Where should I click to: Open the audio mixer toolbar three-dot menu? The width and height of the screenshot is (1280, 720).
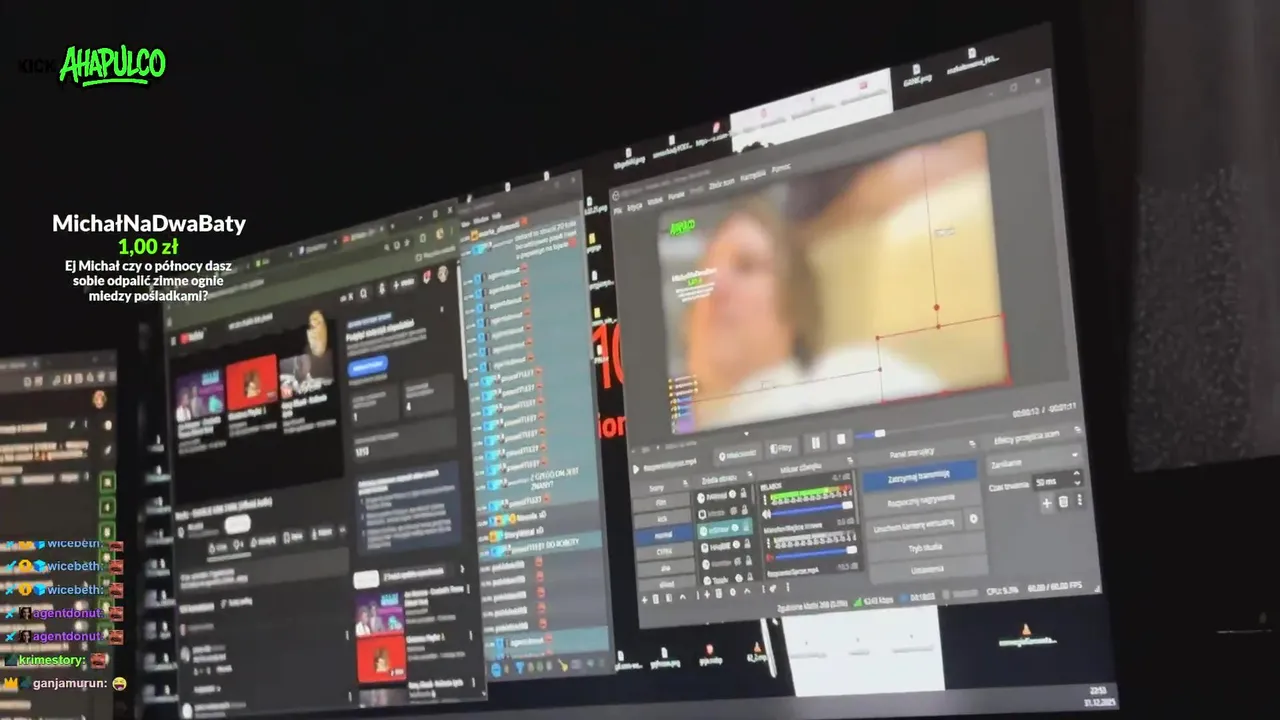pos(788,587)
